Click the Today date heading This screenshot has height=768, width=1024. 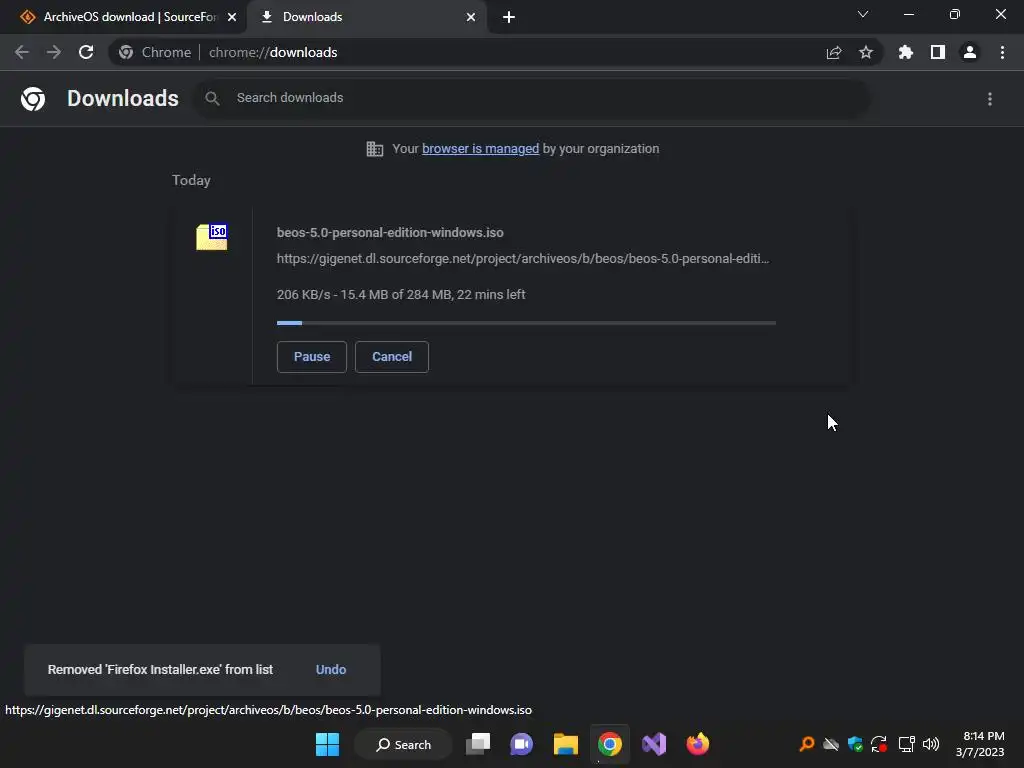coord(191,180)
